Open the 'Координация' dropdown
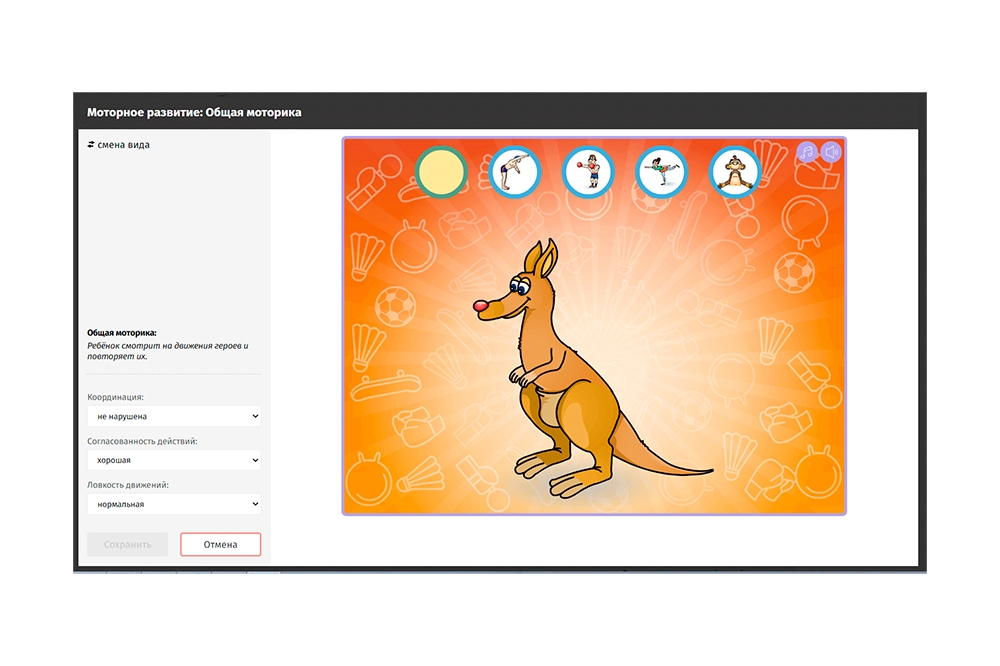The height and width of the screenshot is (666, 1000). 173,416
